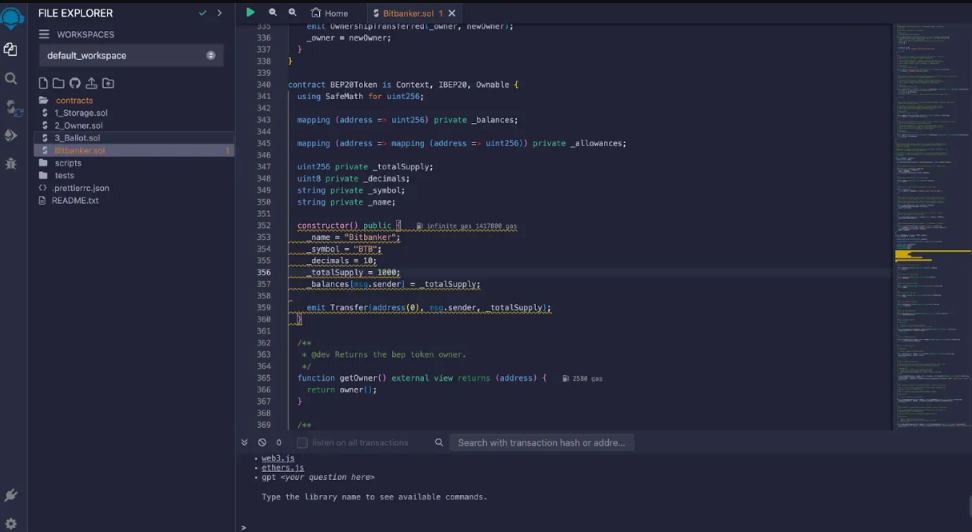
Task: Click the constructor() public line
Action: [349, 226]
